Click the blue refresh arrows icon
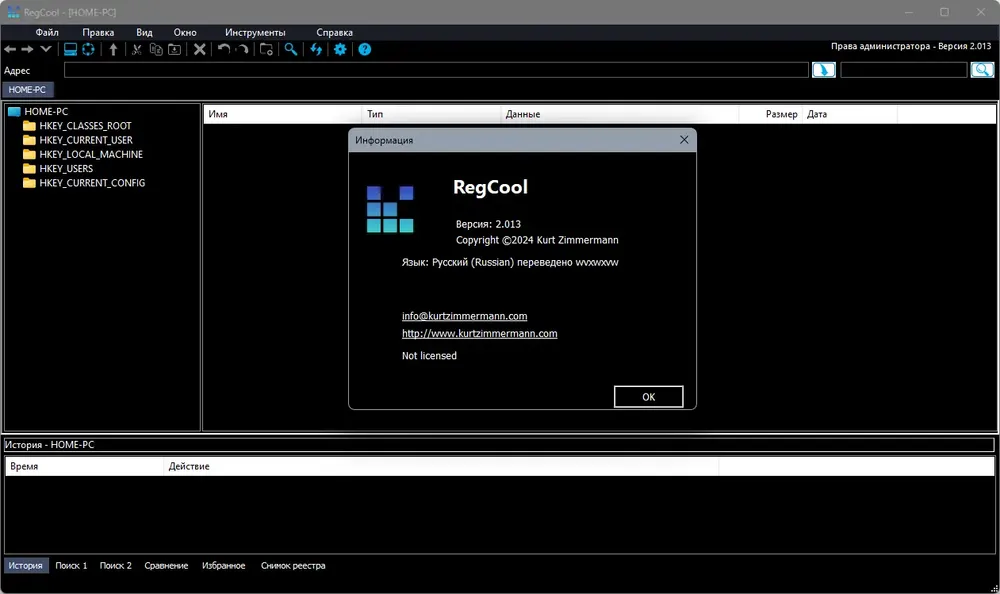This screenshot has width=1000, height=594. tap(316, 49)
